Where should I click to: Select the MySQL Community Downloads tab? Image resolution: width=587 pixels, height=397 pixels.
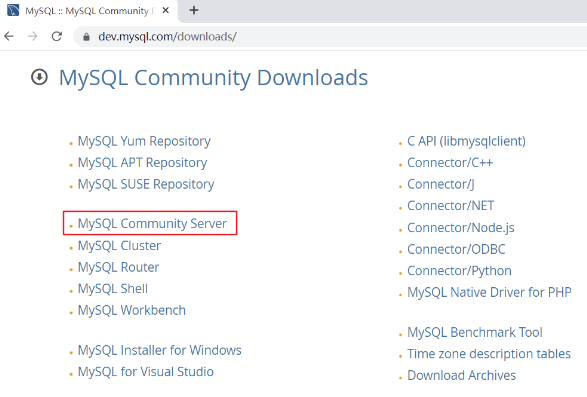click(89, 11)
